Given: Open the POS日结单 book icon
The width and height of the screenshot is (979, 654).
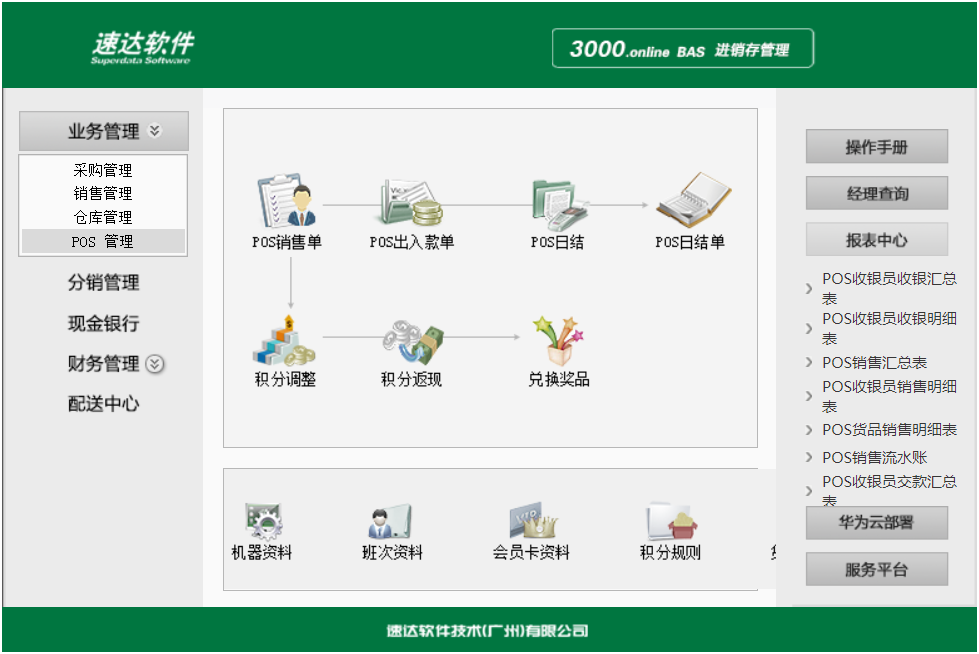Looking at the screenshot, I should 693,200.
